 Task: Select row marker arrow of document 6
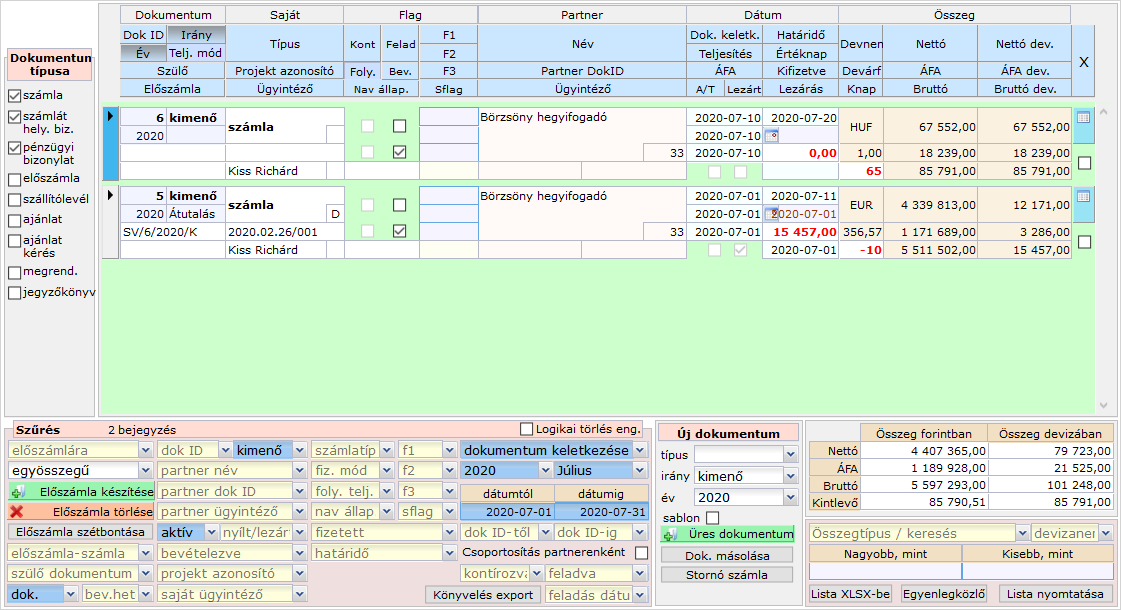[x=110, y=117]
